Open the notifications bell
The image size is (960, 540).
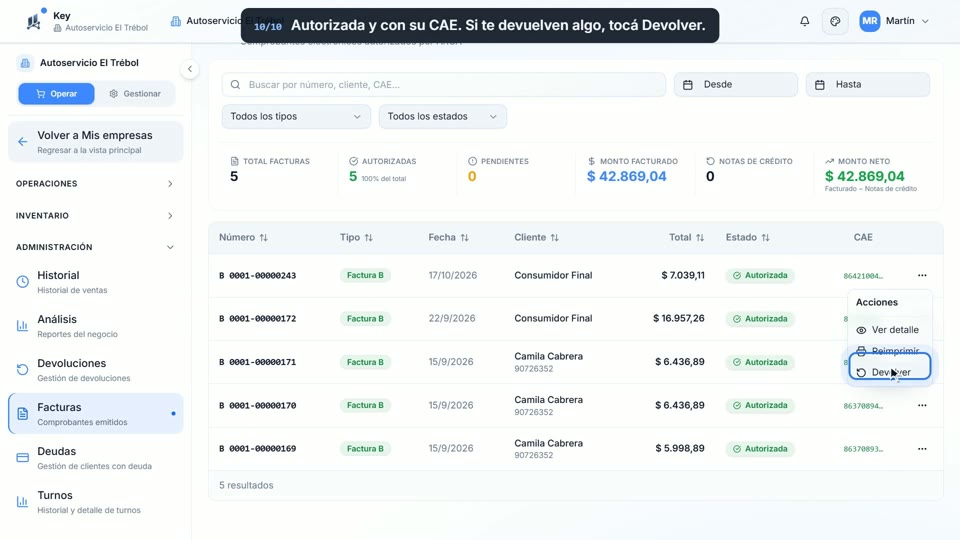point(804,21)
